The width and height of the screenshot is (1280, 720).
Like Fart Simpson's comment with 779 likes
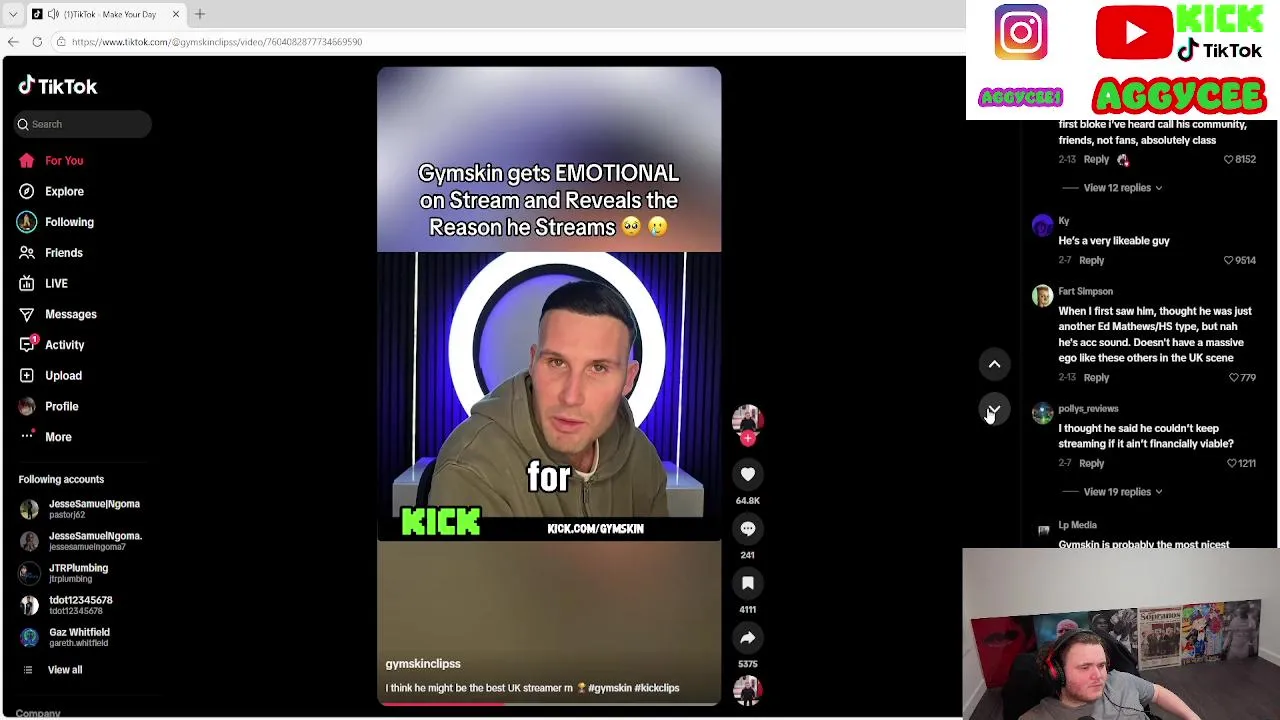1233,378
